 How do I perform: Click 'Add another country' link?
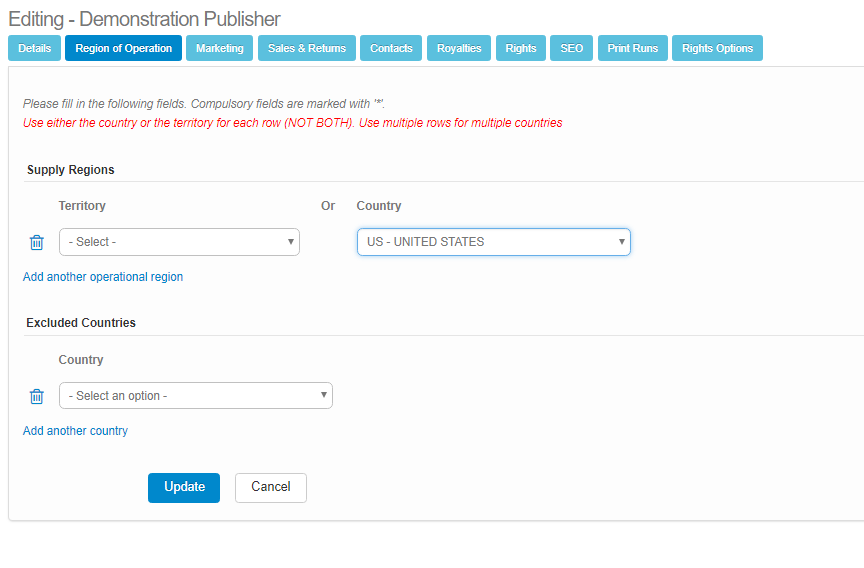click(75, 431)
